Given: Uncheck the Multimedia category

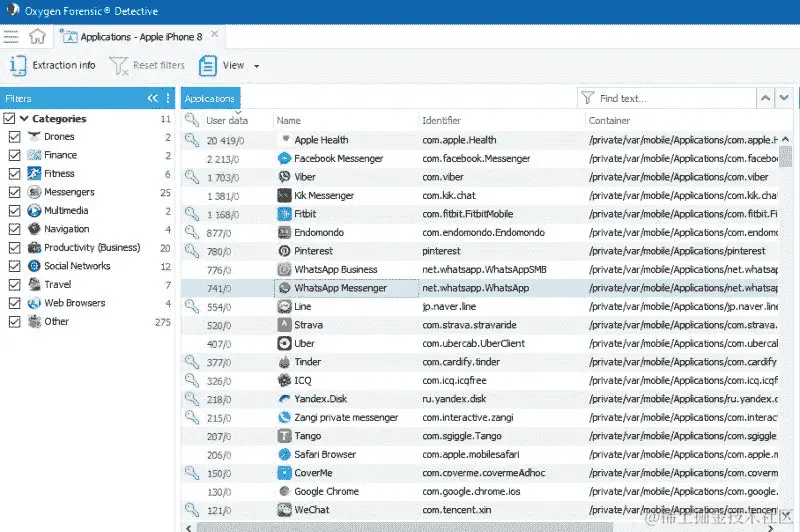Looking at the screenshot, I should (15, 211).
